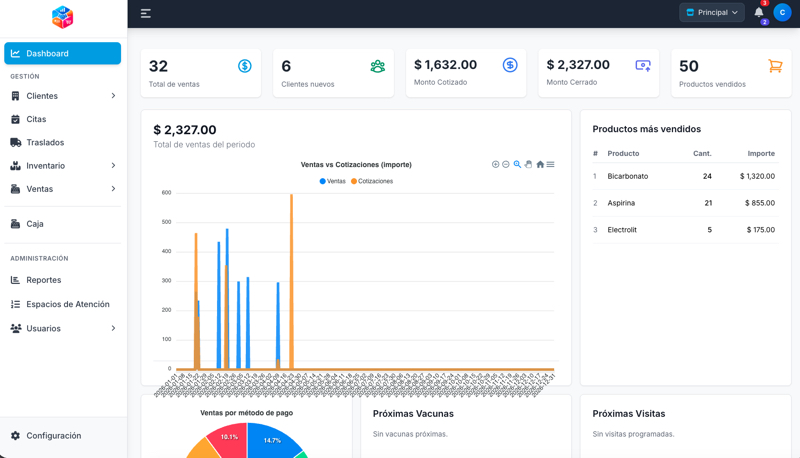Open notifications bell icon
Screen dimensions: 800x458
pos(759,12)
